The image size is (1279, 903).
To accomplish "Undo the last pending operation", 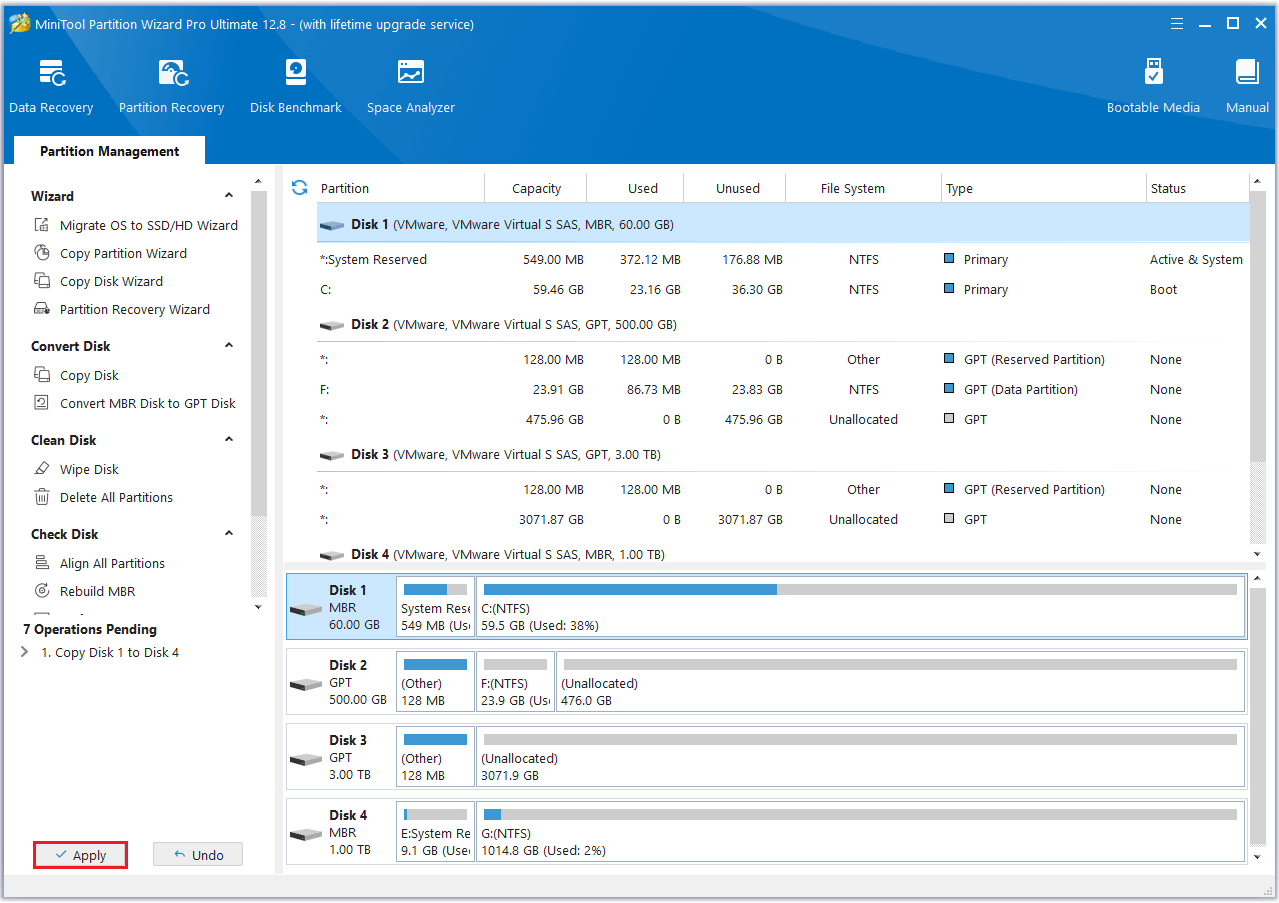I will (x=198, y=855).
